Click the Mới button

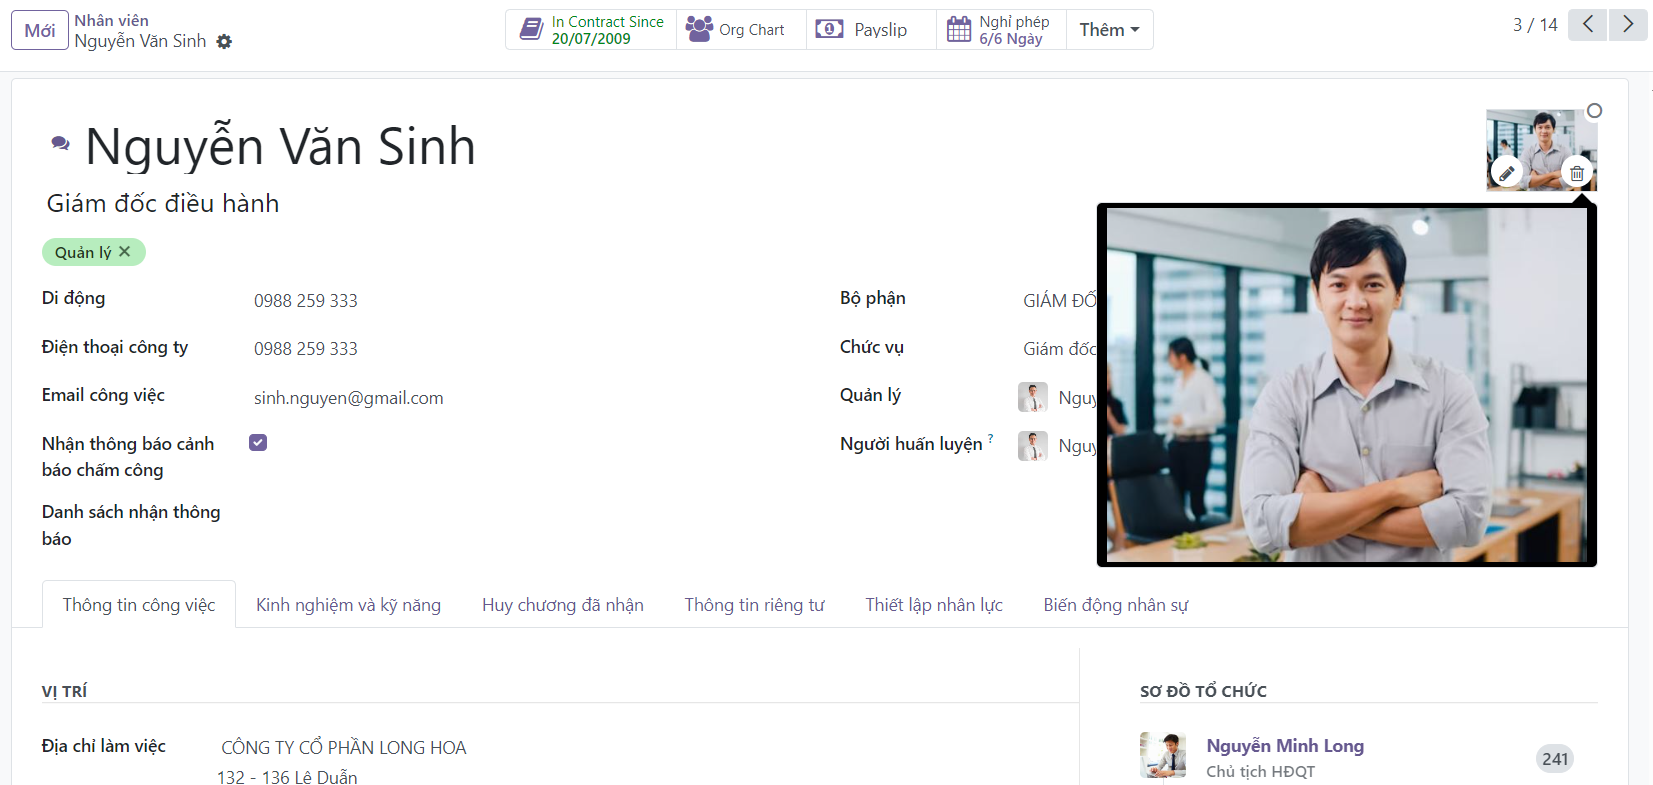[x=40, y=30]
